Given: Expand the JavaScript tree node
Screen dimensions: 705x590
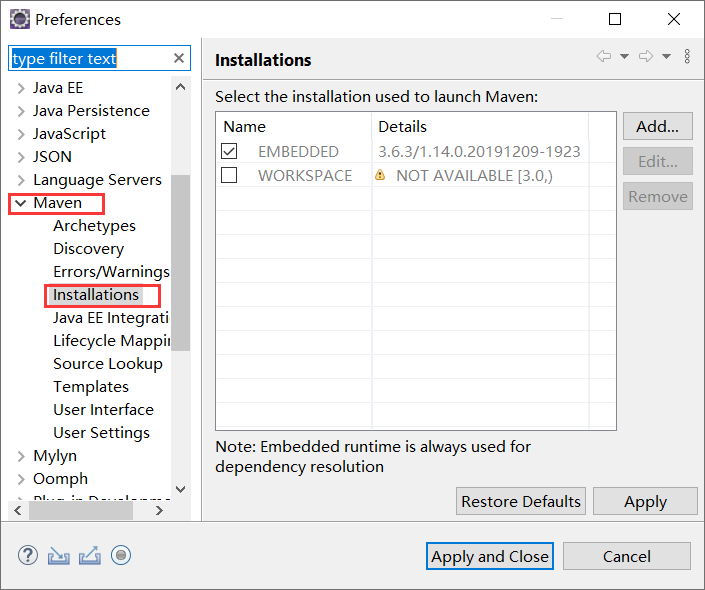Looking at the screenshot, I should click(x=21, y=134).
